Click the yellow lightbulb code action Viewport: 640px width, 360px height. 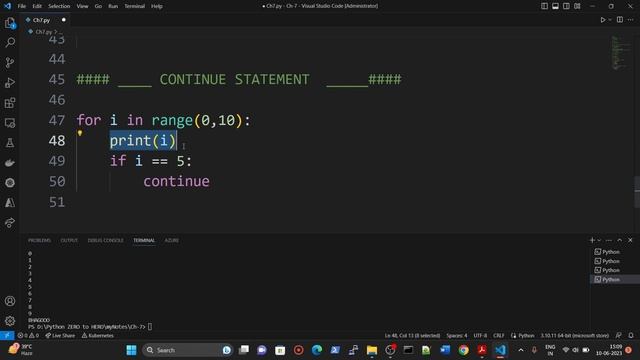point(80,133)
